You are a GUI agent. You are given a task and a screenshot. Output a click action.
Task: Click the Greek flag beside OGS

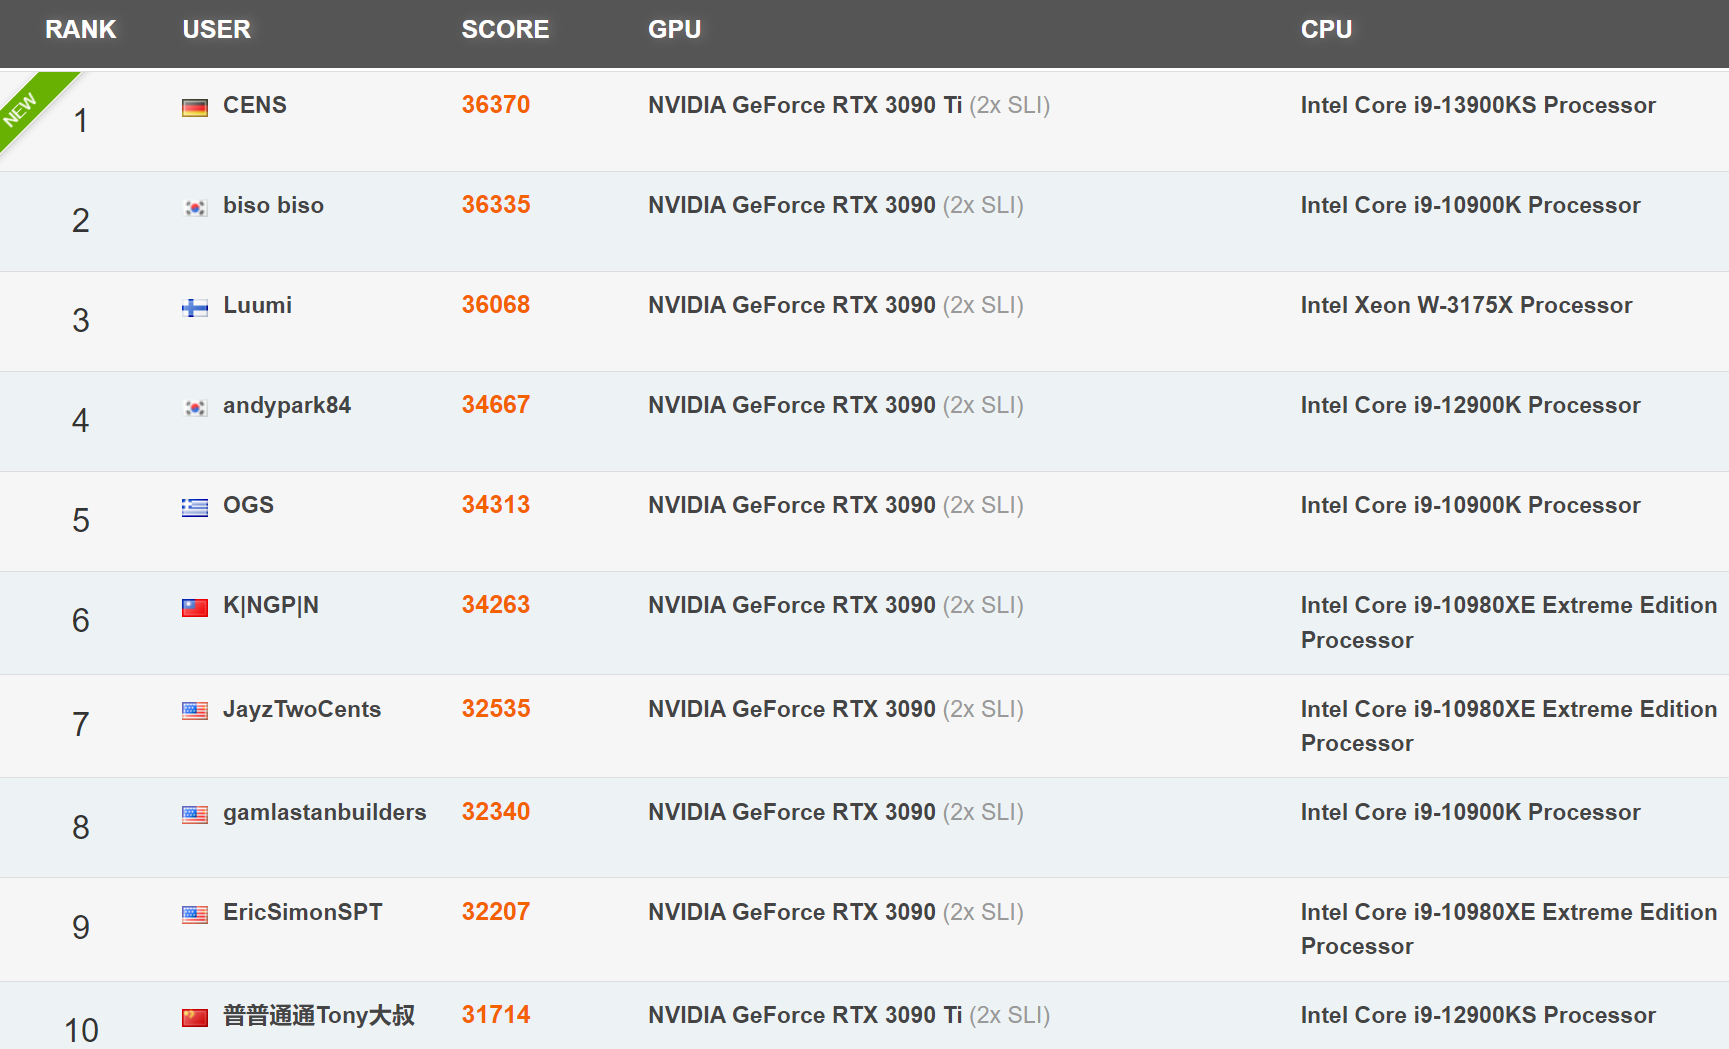[x=195, y=507]
